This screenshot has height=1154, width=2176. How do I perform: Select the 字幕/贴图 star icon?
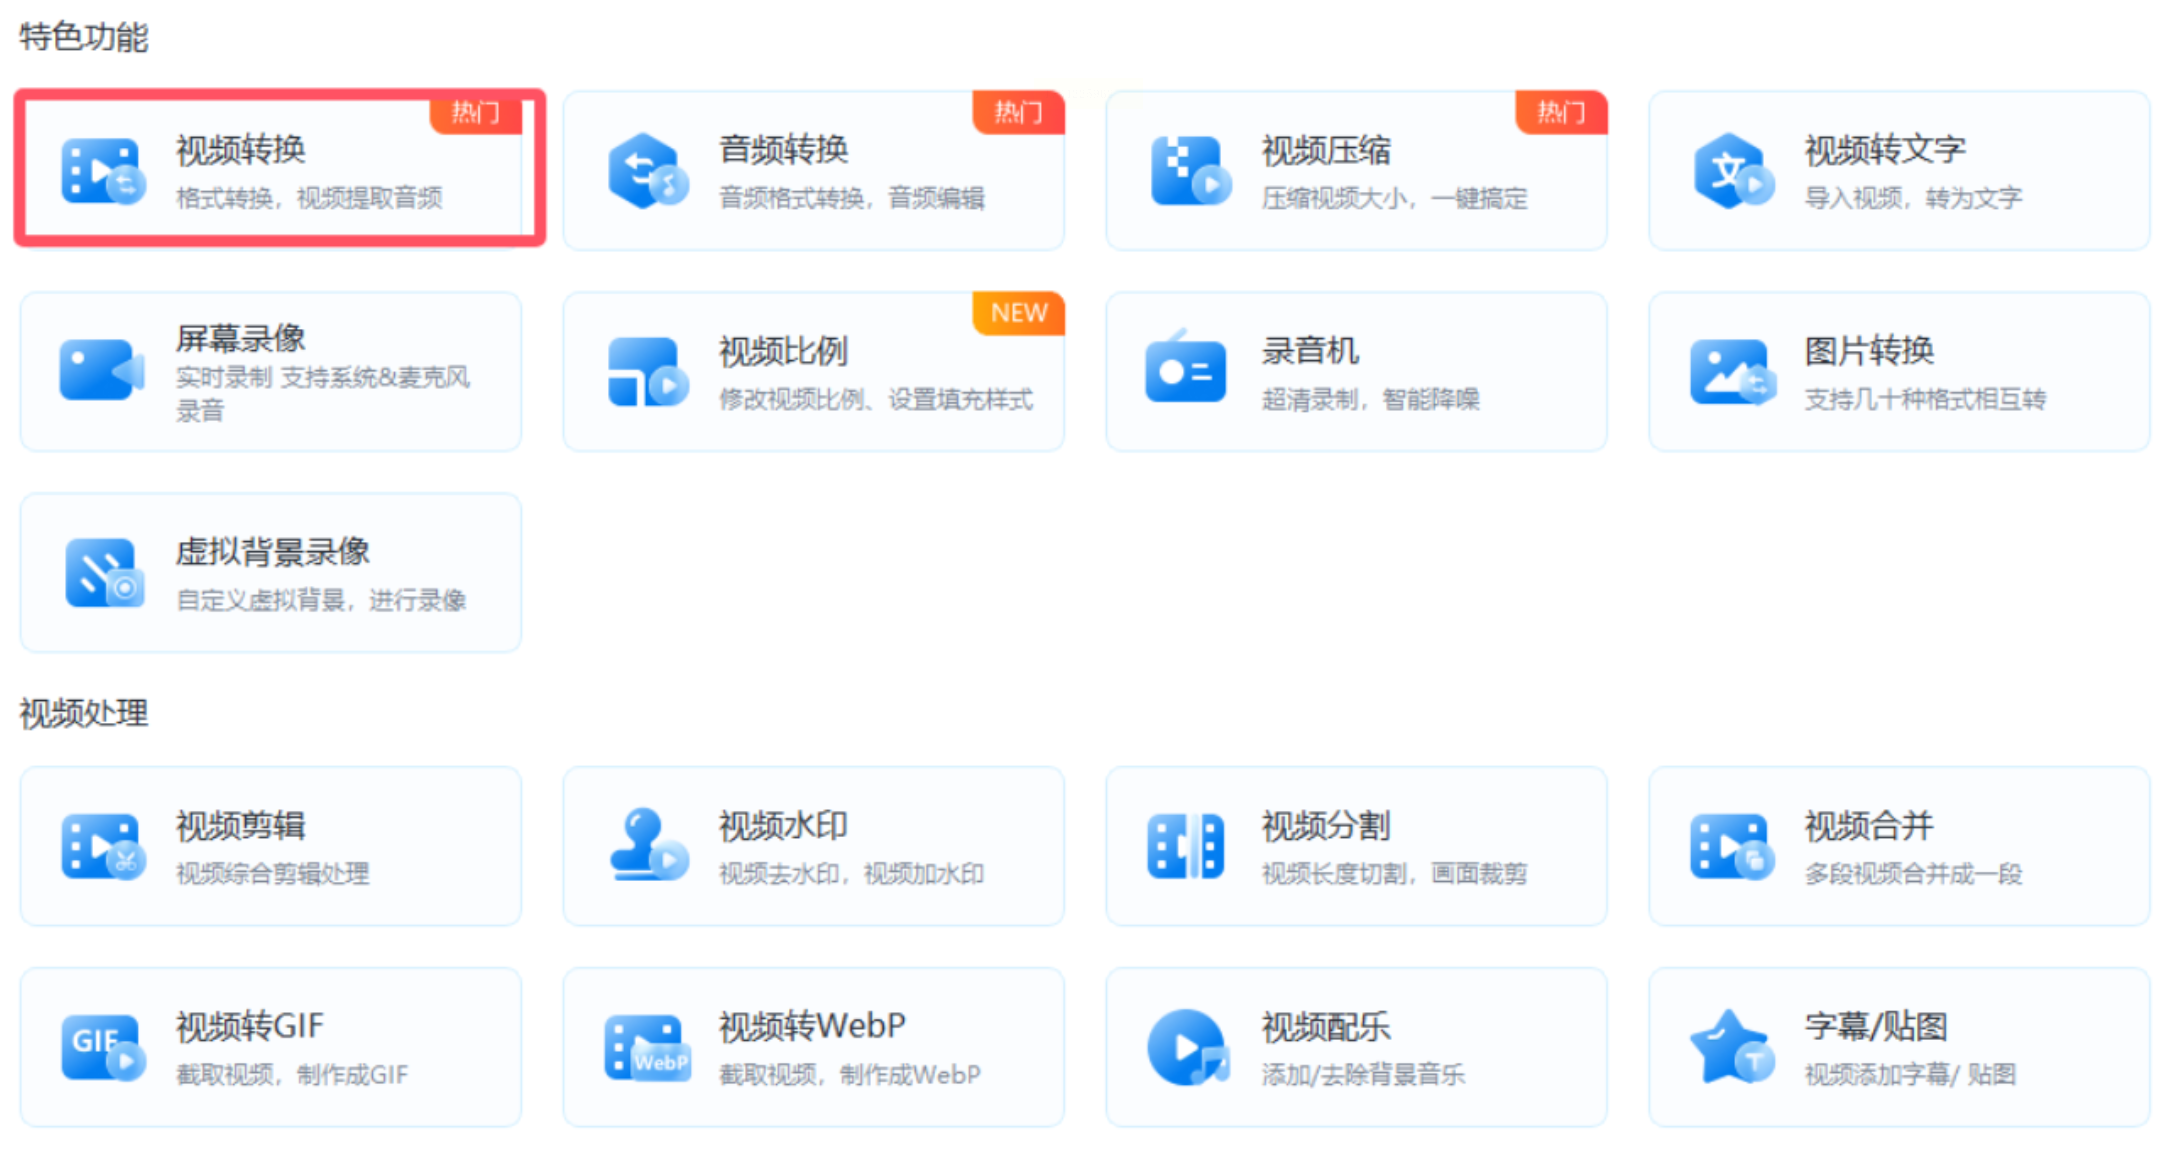[x=1730, y=1047]
